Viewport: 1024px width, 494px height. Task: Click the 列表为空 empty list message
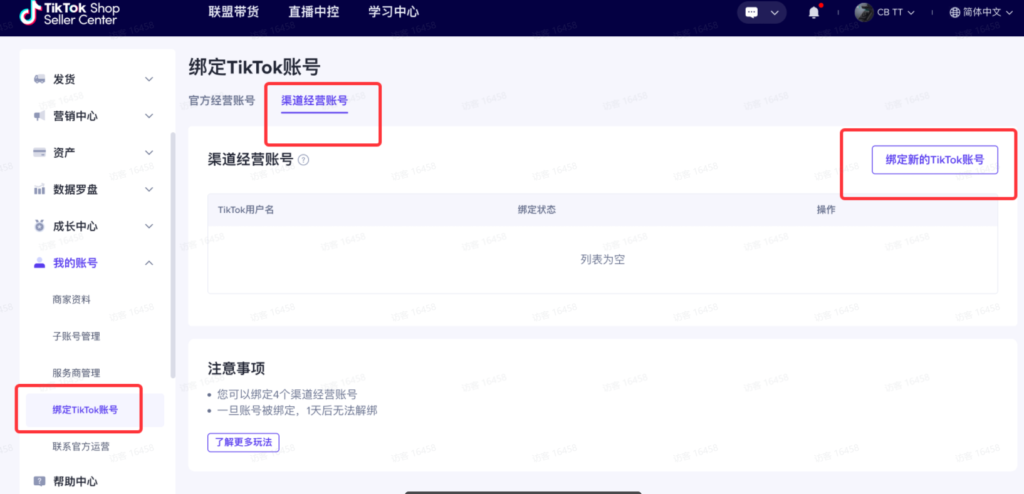603,259
